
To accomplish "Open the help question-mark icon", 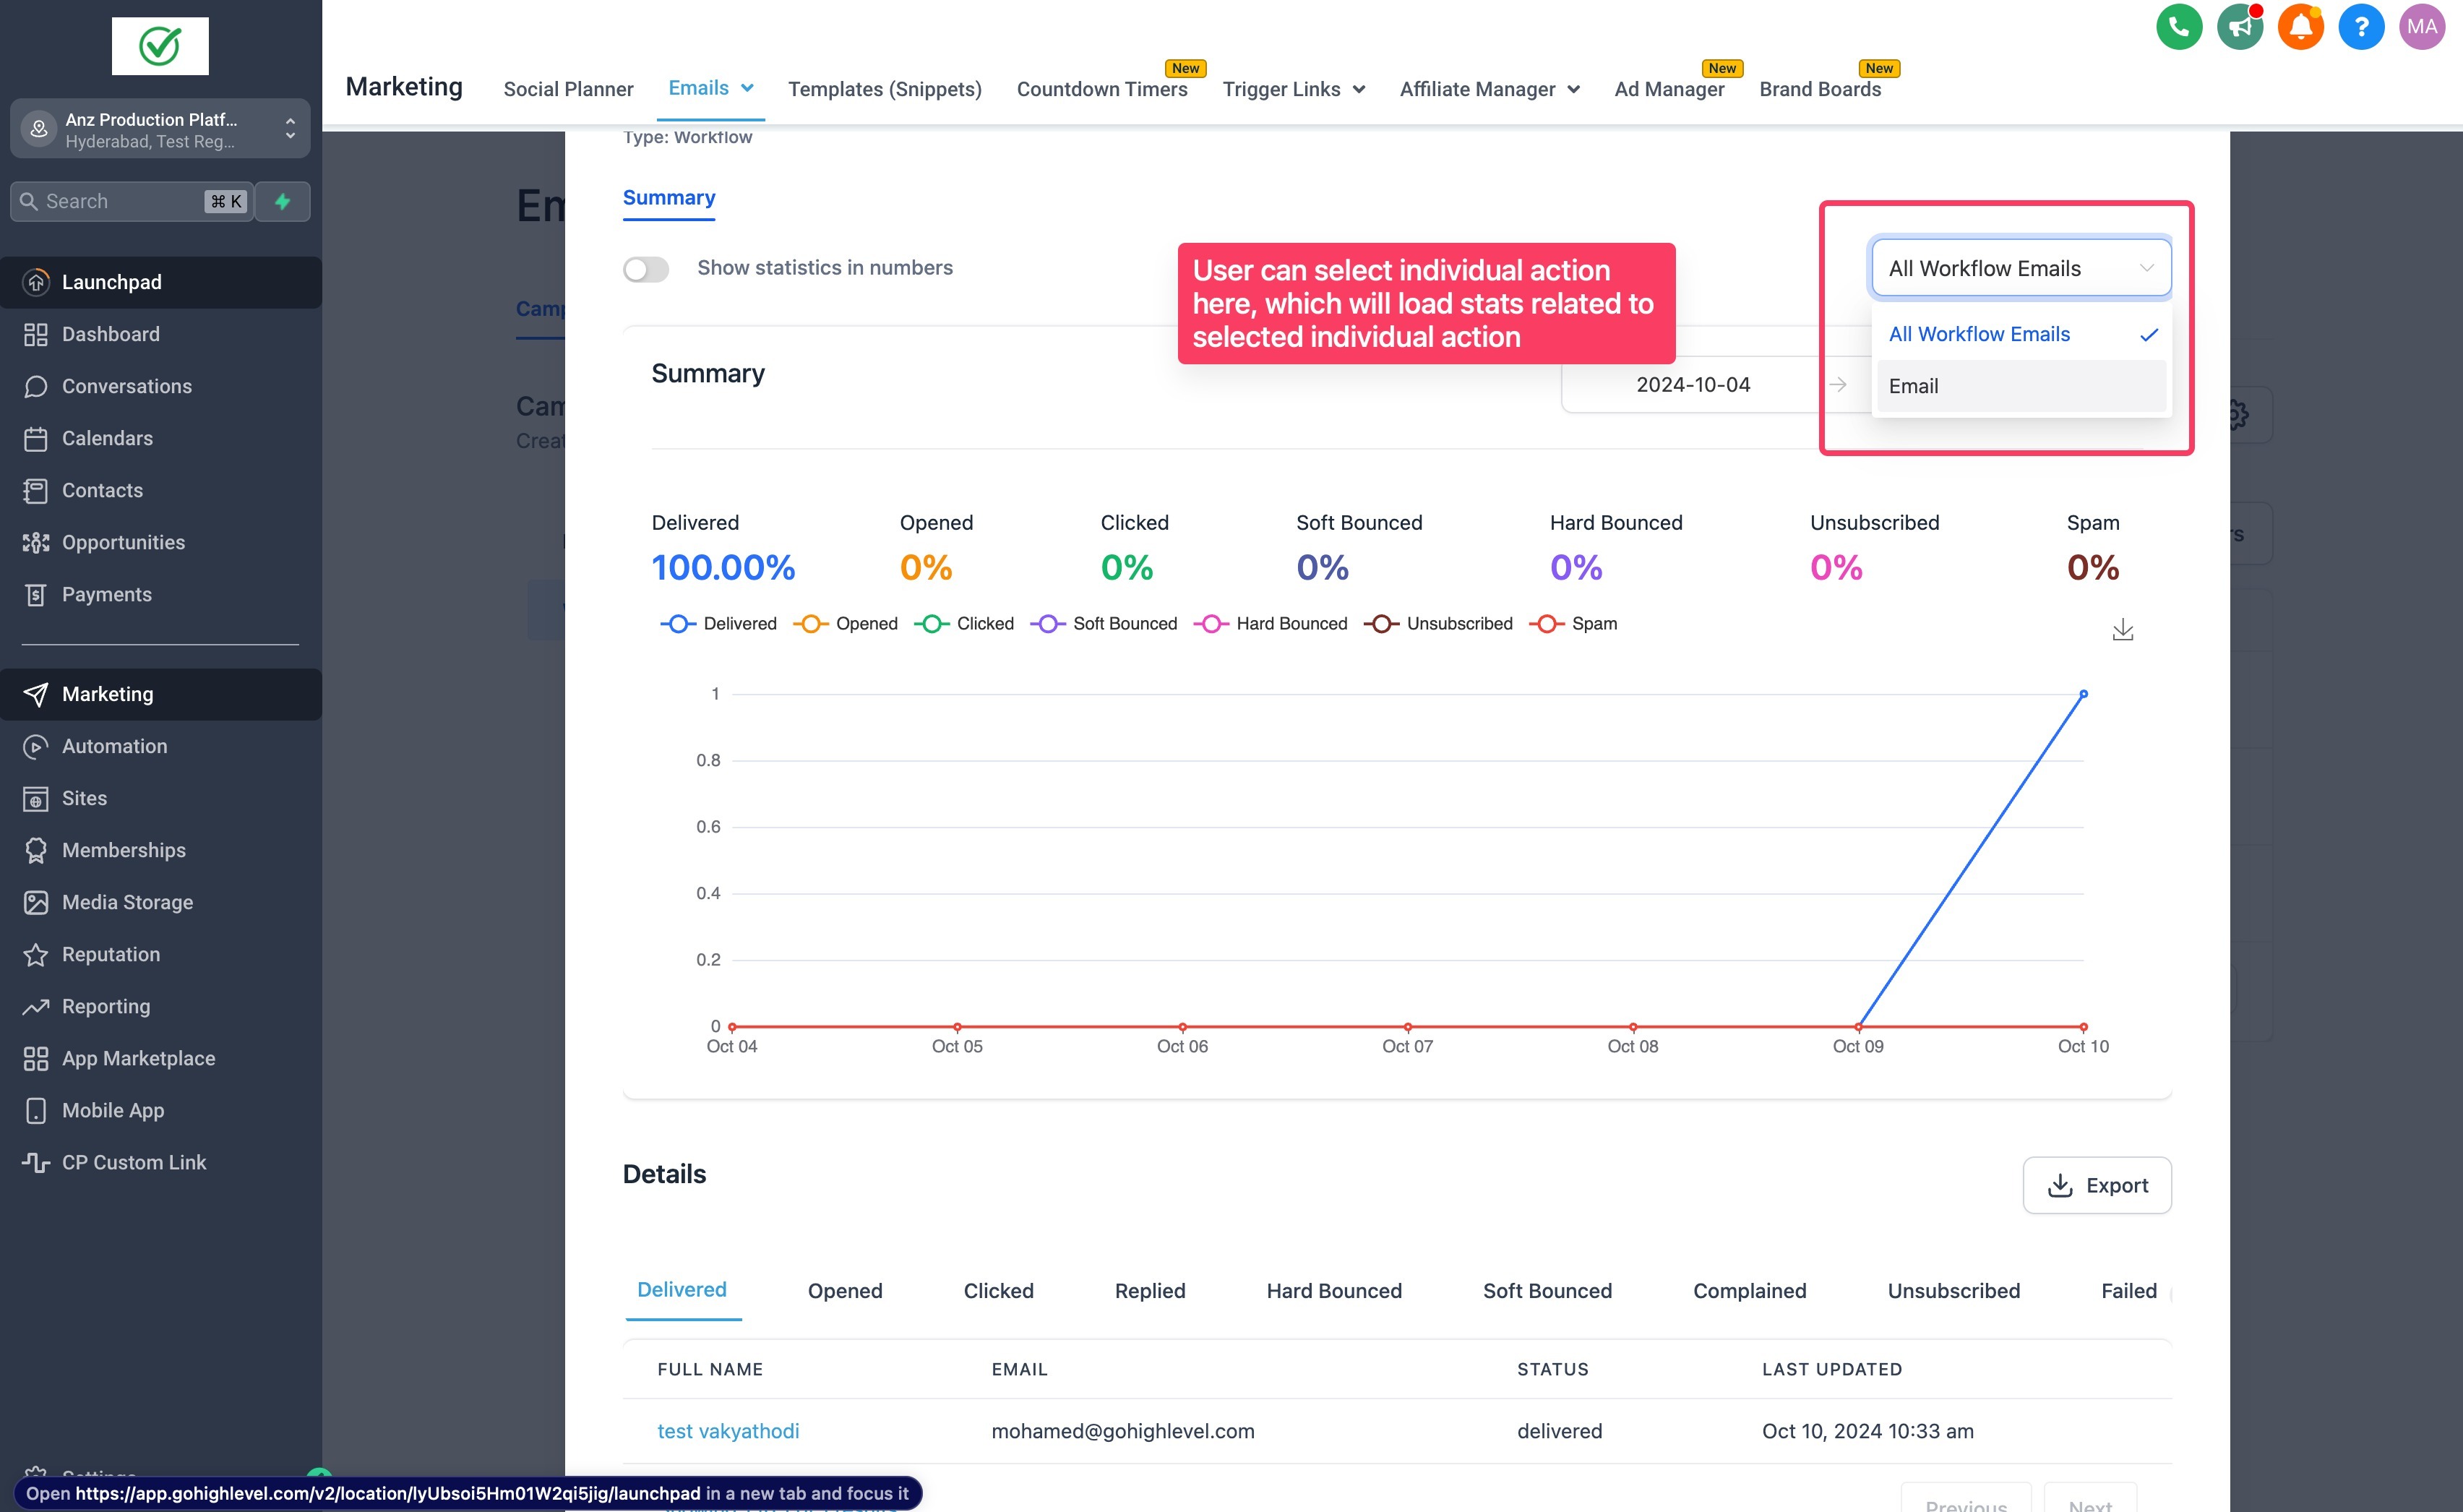I will (x=2361, y=27).
